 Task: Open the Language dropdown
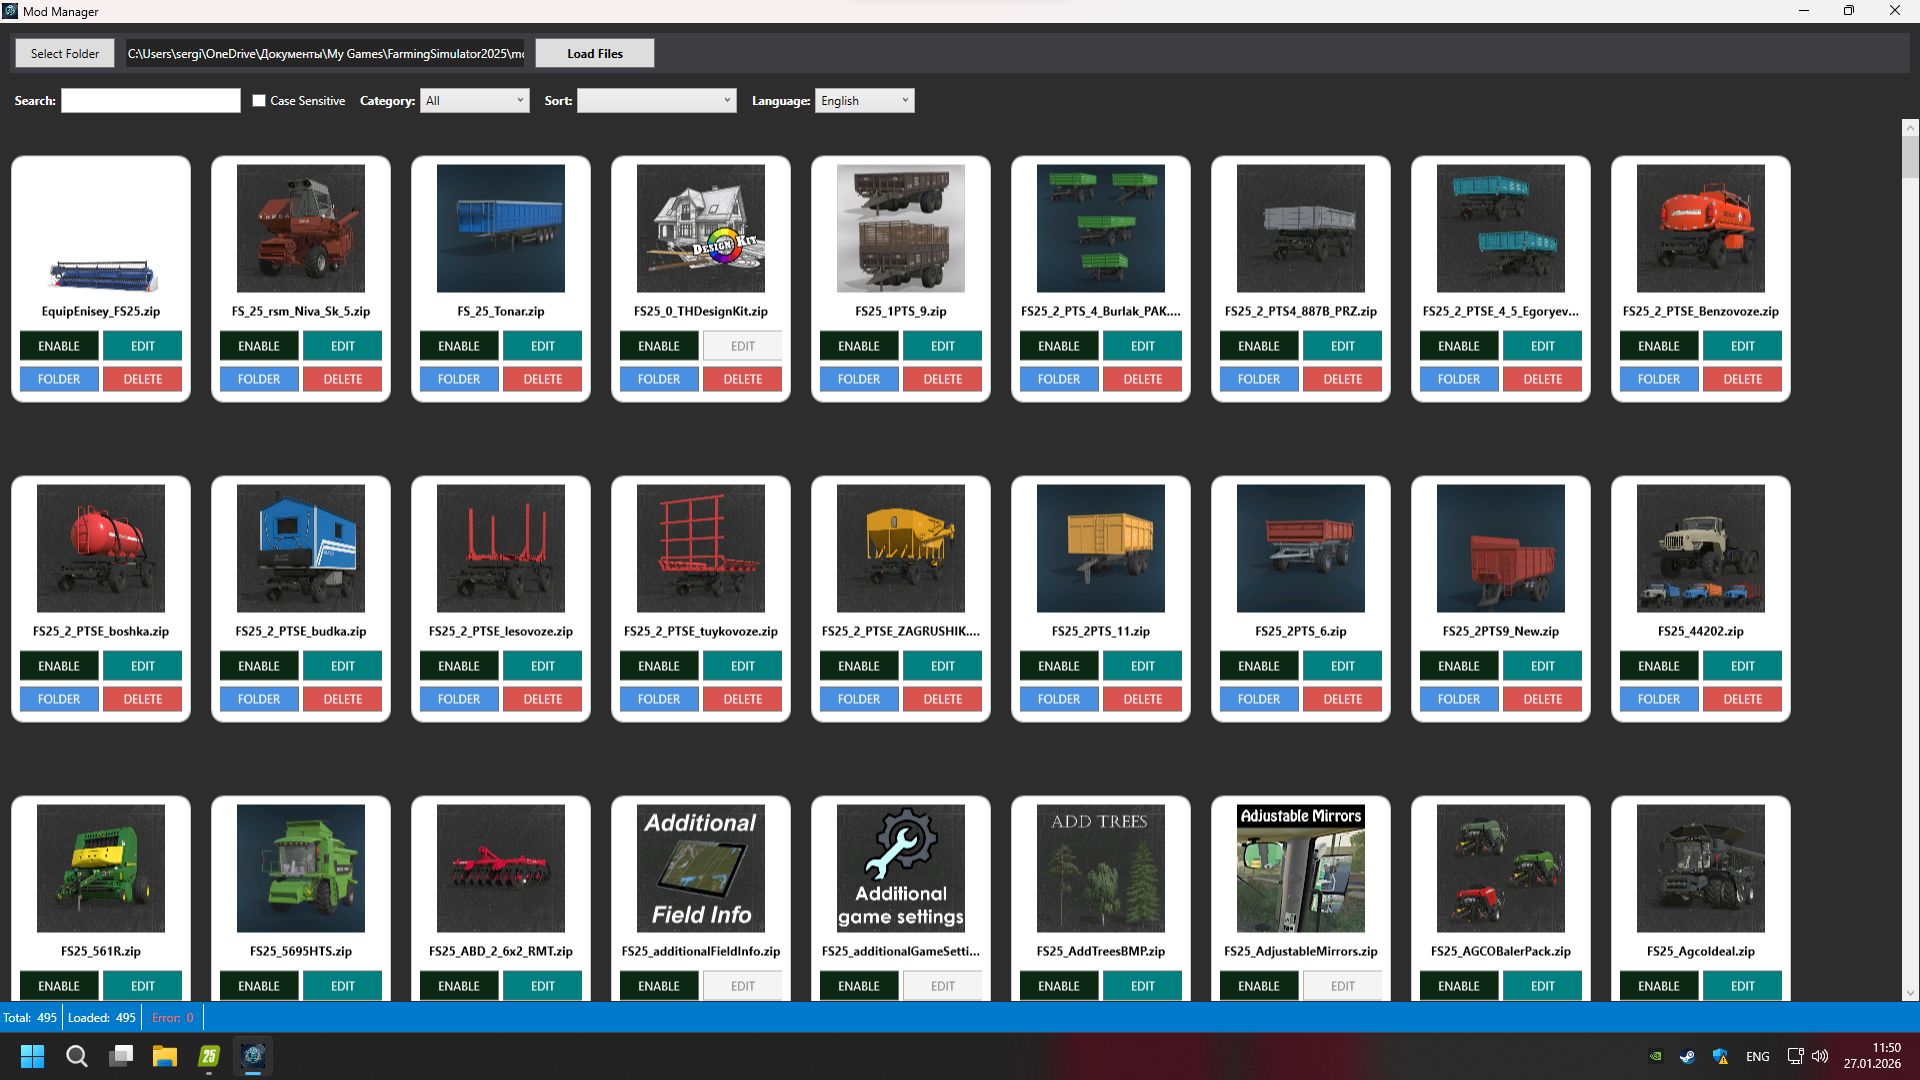click(863, 100)
